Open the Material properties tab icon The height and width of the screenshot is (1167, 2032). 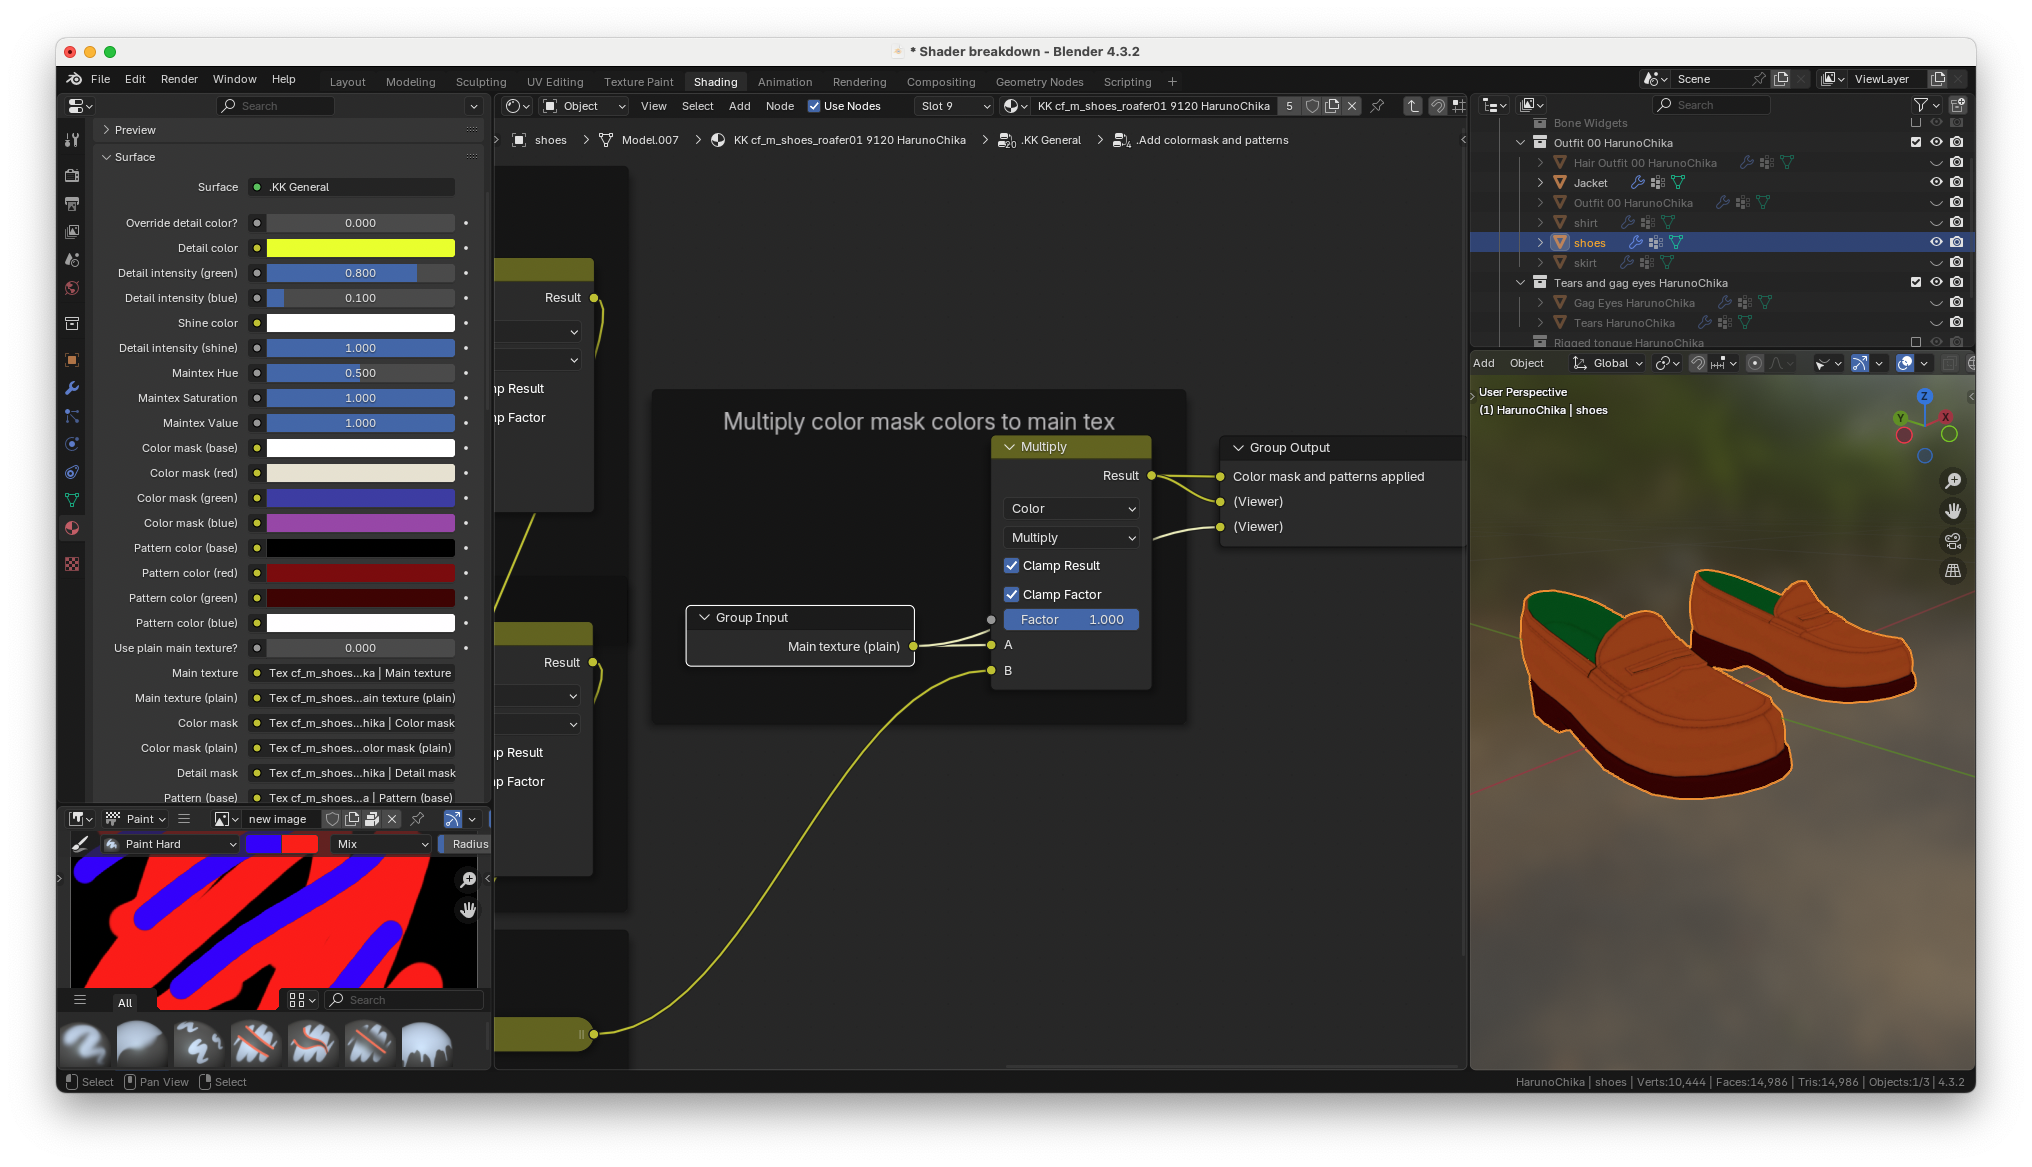point(72,528)
